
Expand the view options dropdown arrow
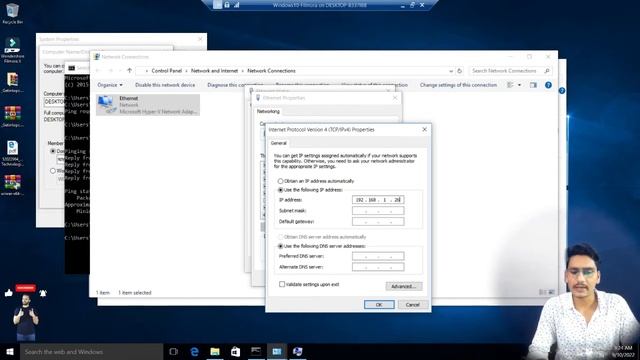click(519, 85)
